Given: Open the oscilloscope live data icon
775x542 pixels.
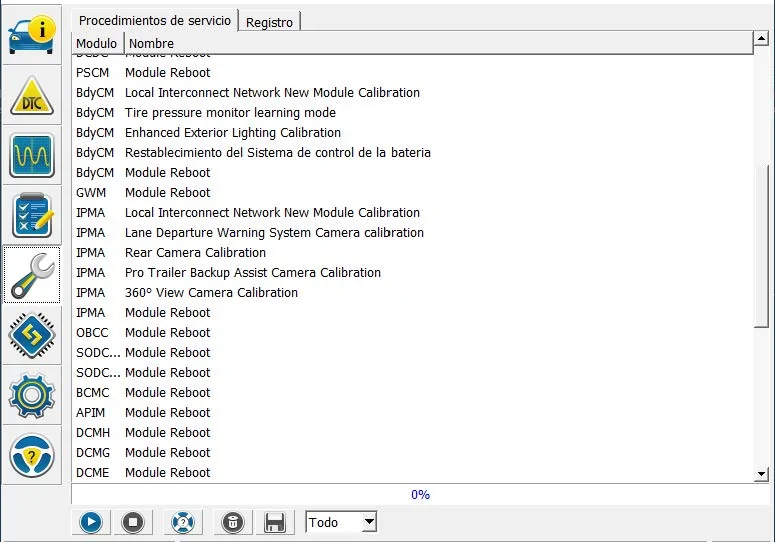Looking at the screenshot, I should (x=32, y=155).
